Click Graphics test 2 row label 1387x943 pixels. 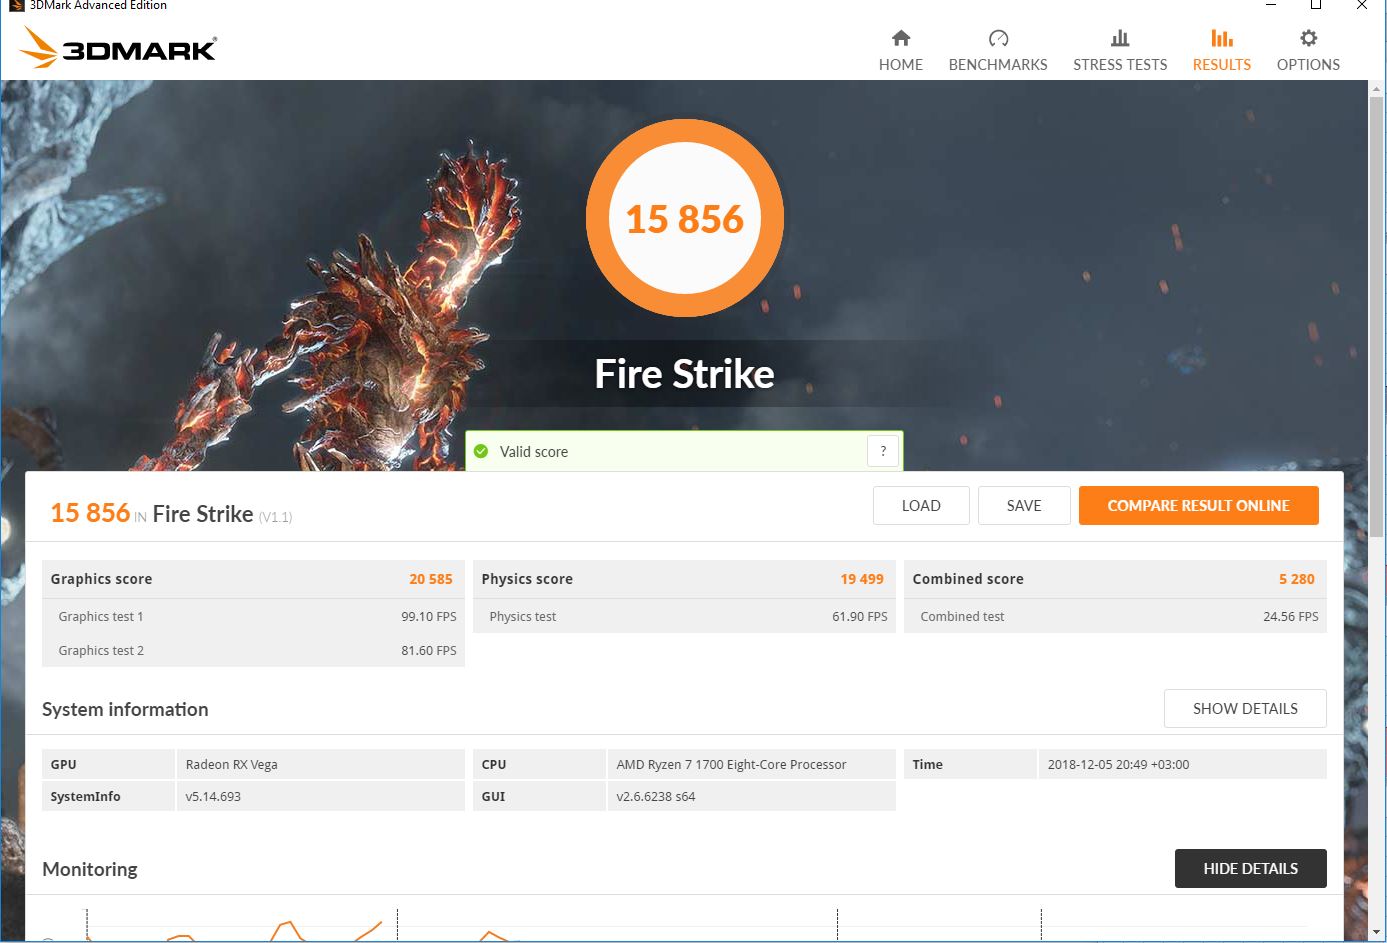coord(101,650)
